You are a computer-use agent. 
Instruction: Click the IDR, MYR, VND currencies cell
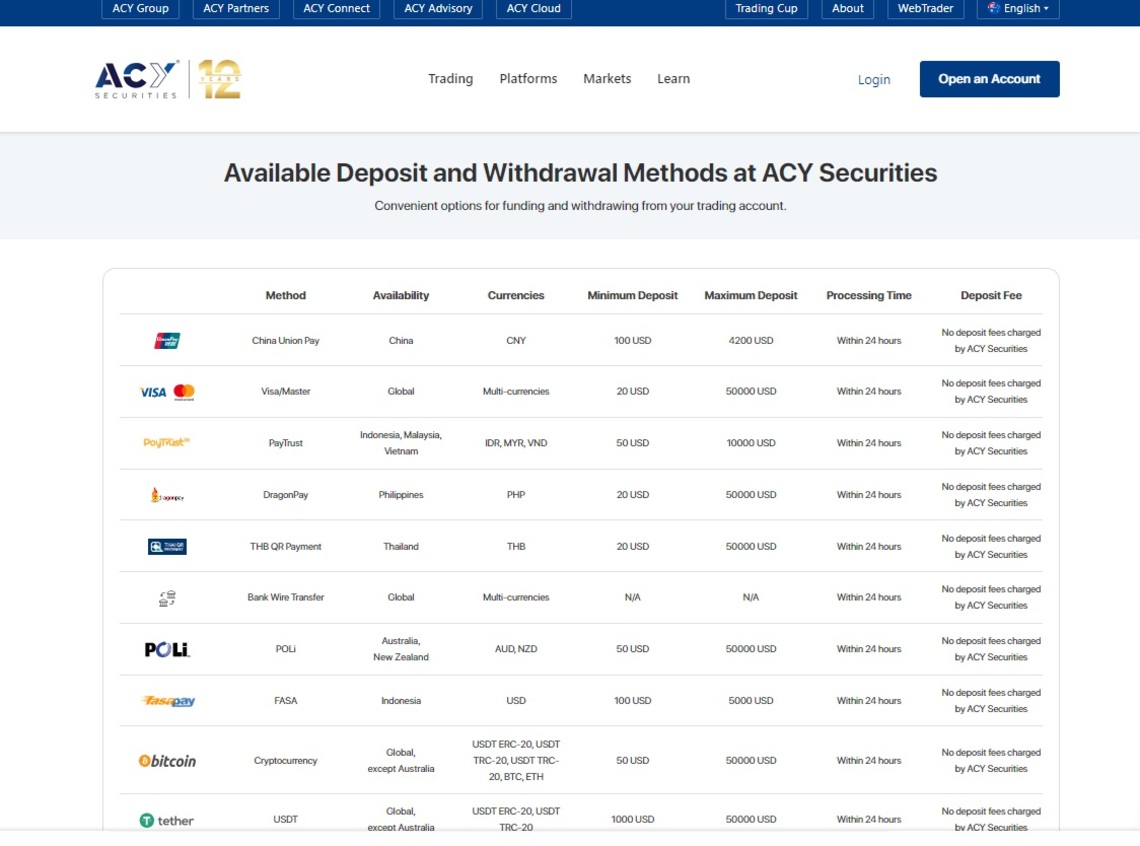[x=516, y=443]
